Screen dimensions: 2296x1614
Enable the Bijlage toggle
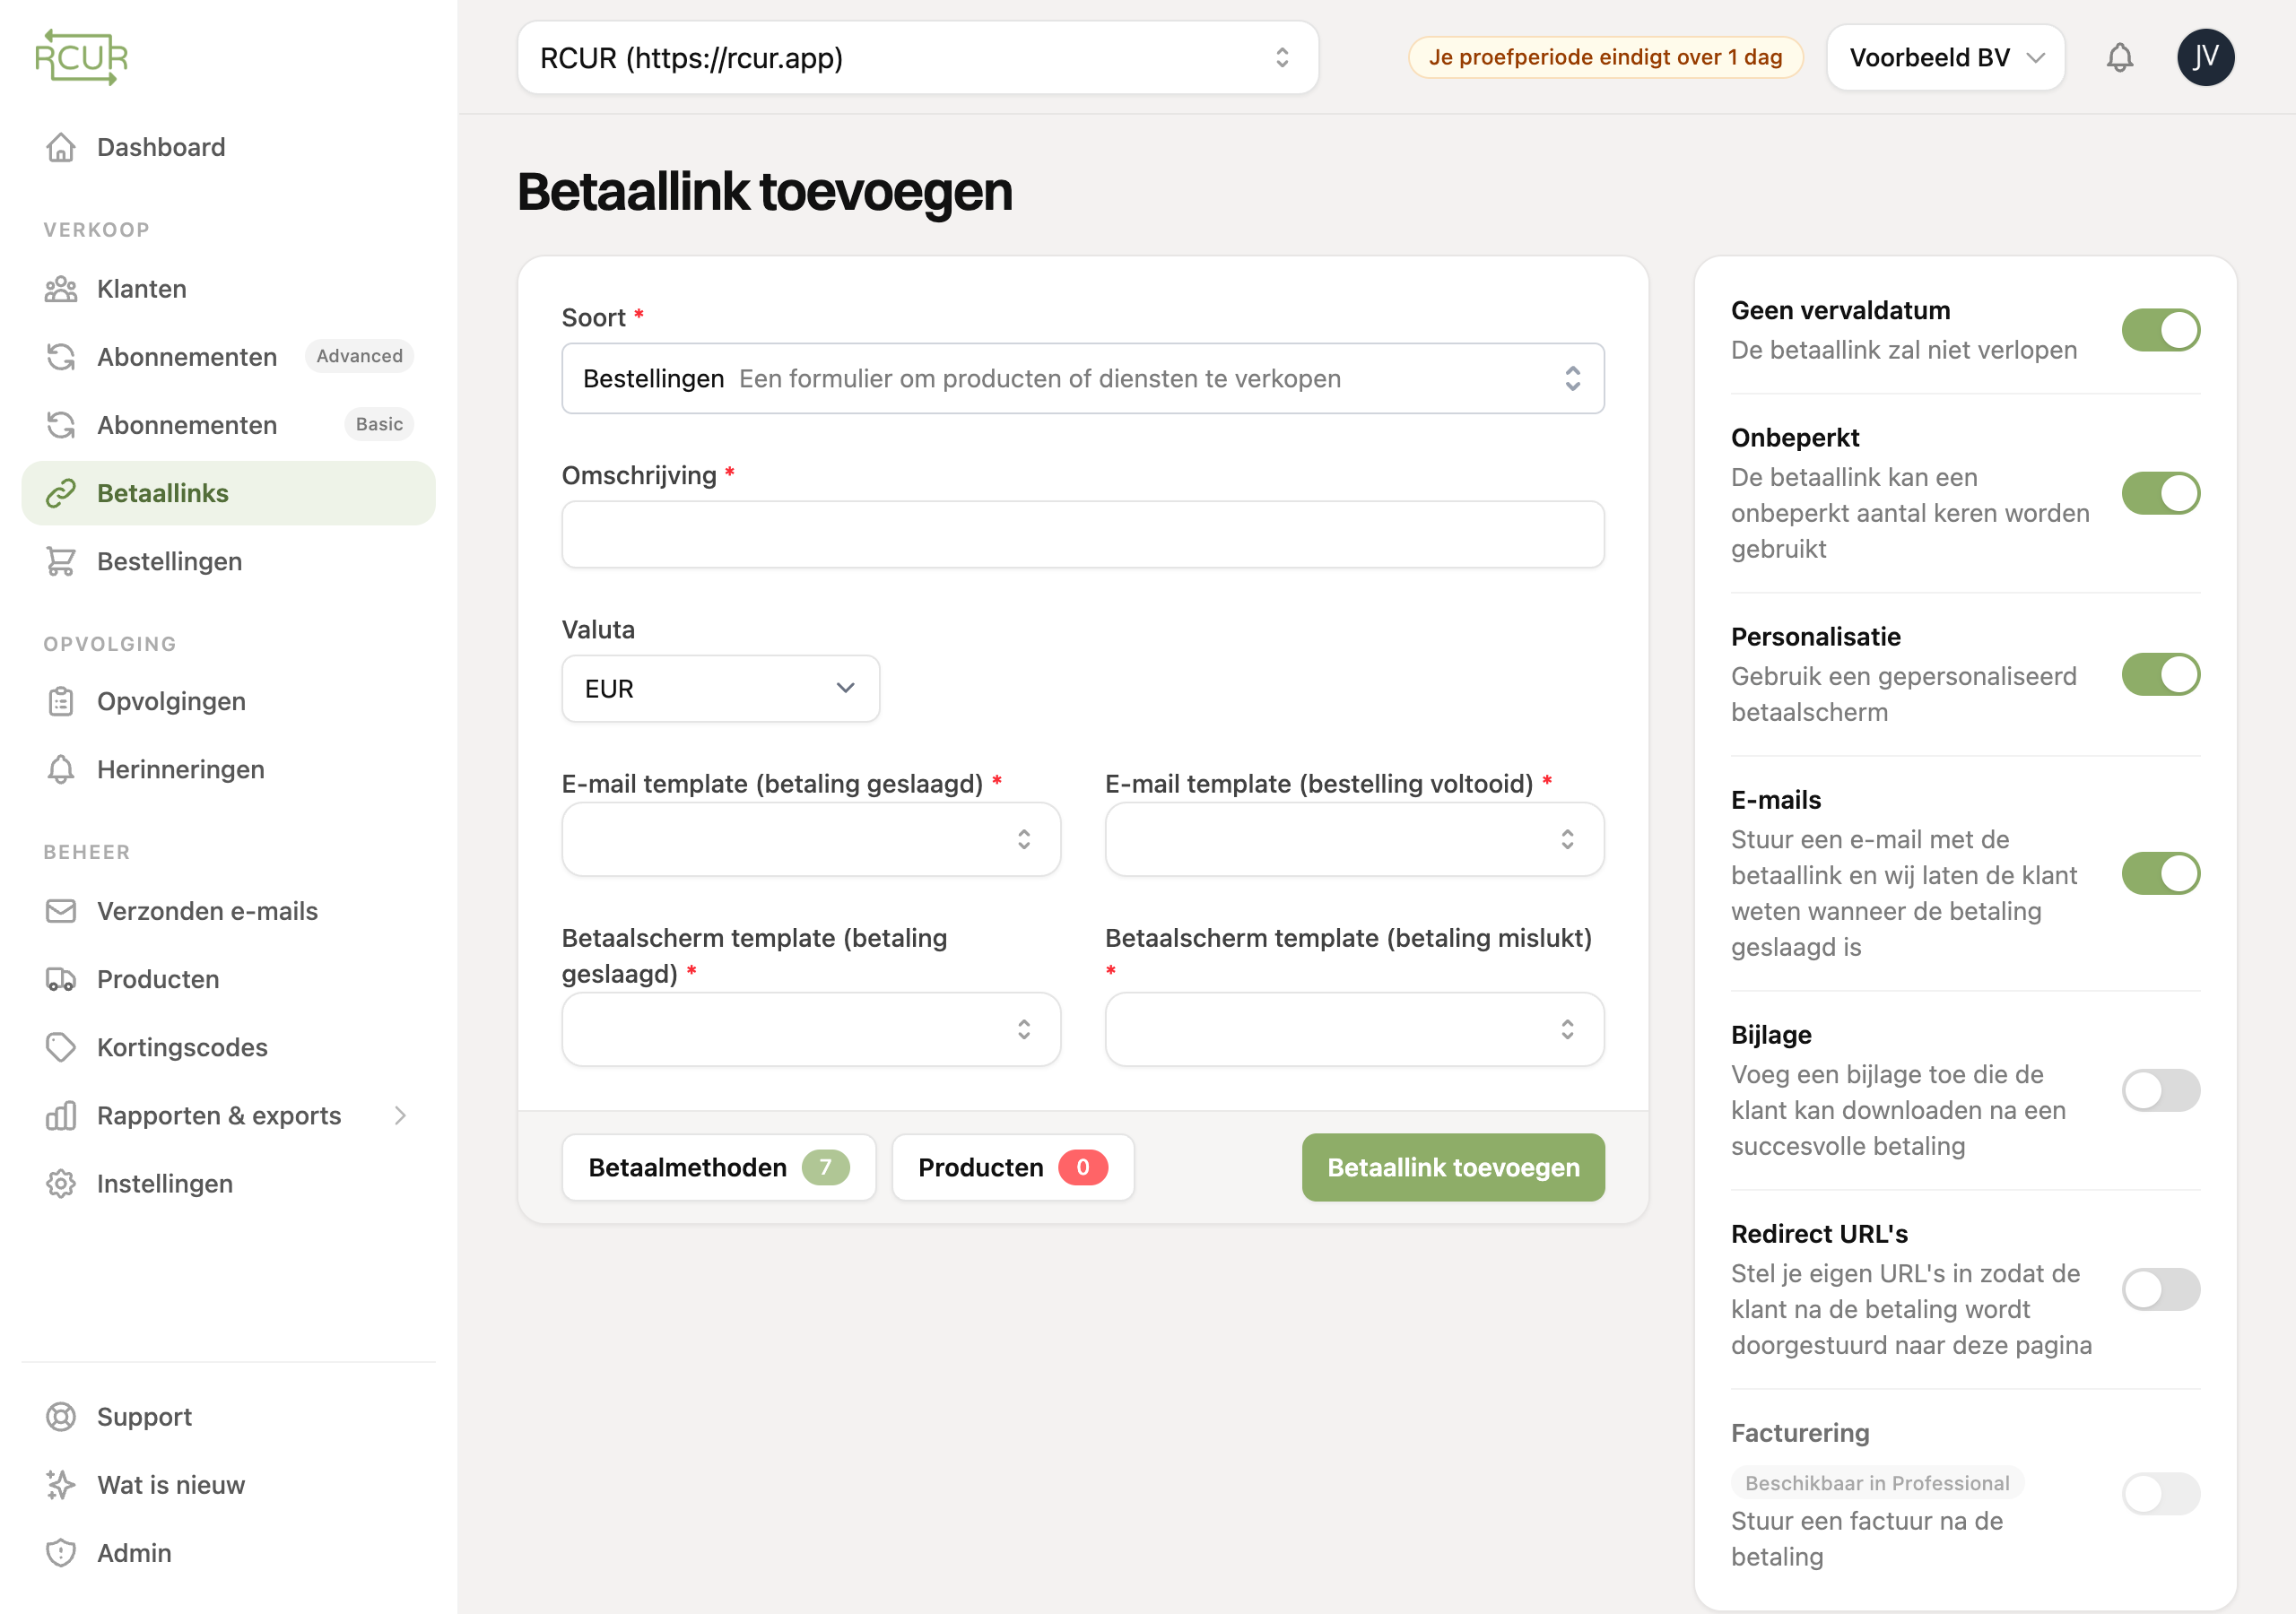pyautogui.click(x=2160, y=1090)
